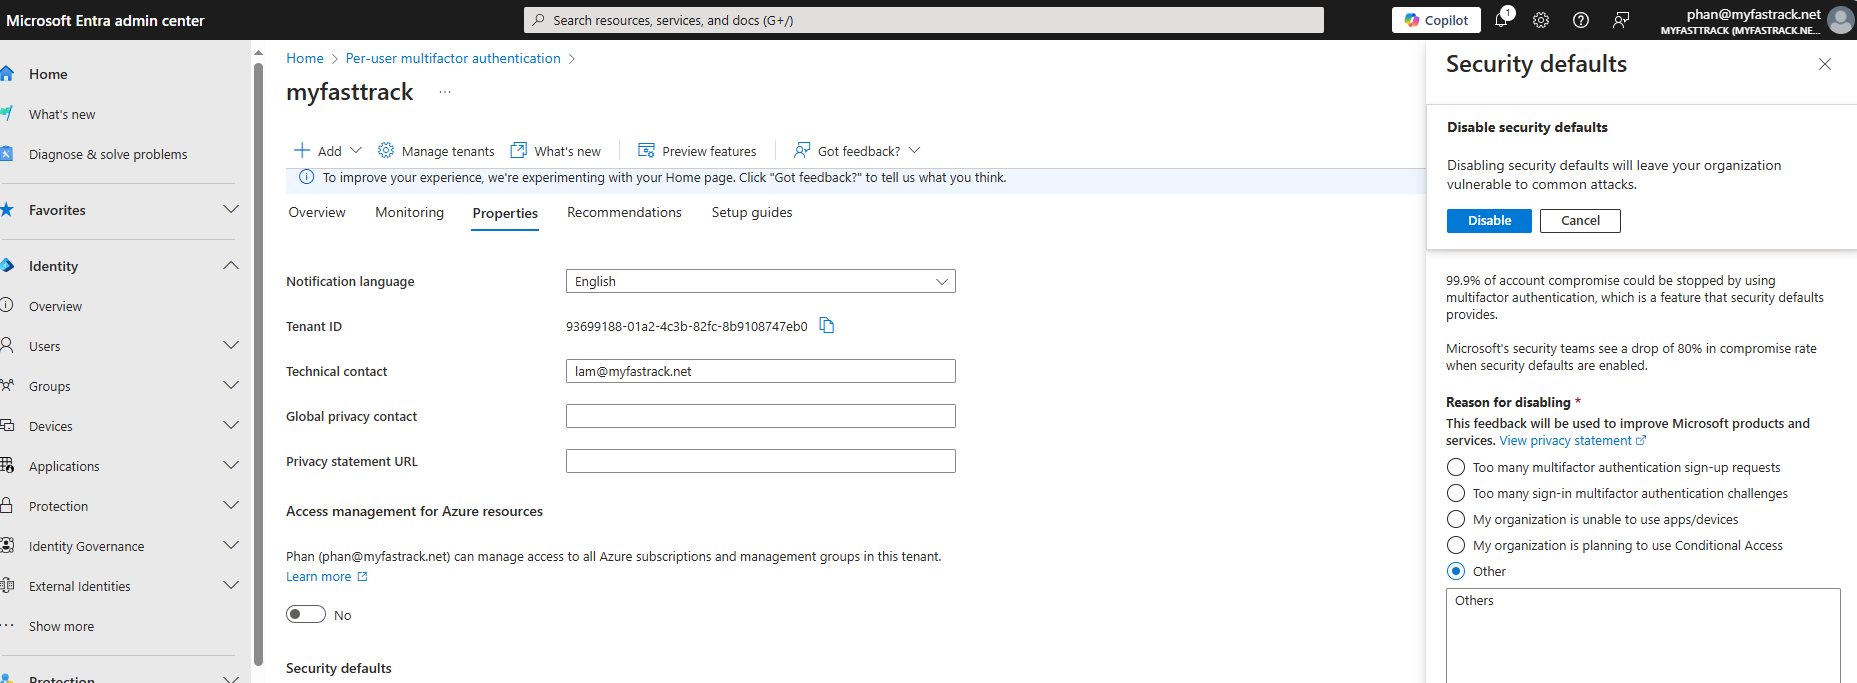Image resolution: width=1857 pixels, height=683 pixels.
Task: Click the Global privacy contact field
Action: (x=760, y=416)
